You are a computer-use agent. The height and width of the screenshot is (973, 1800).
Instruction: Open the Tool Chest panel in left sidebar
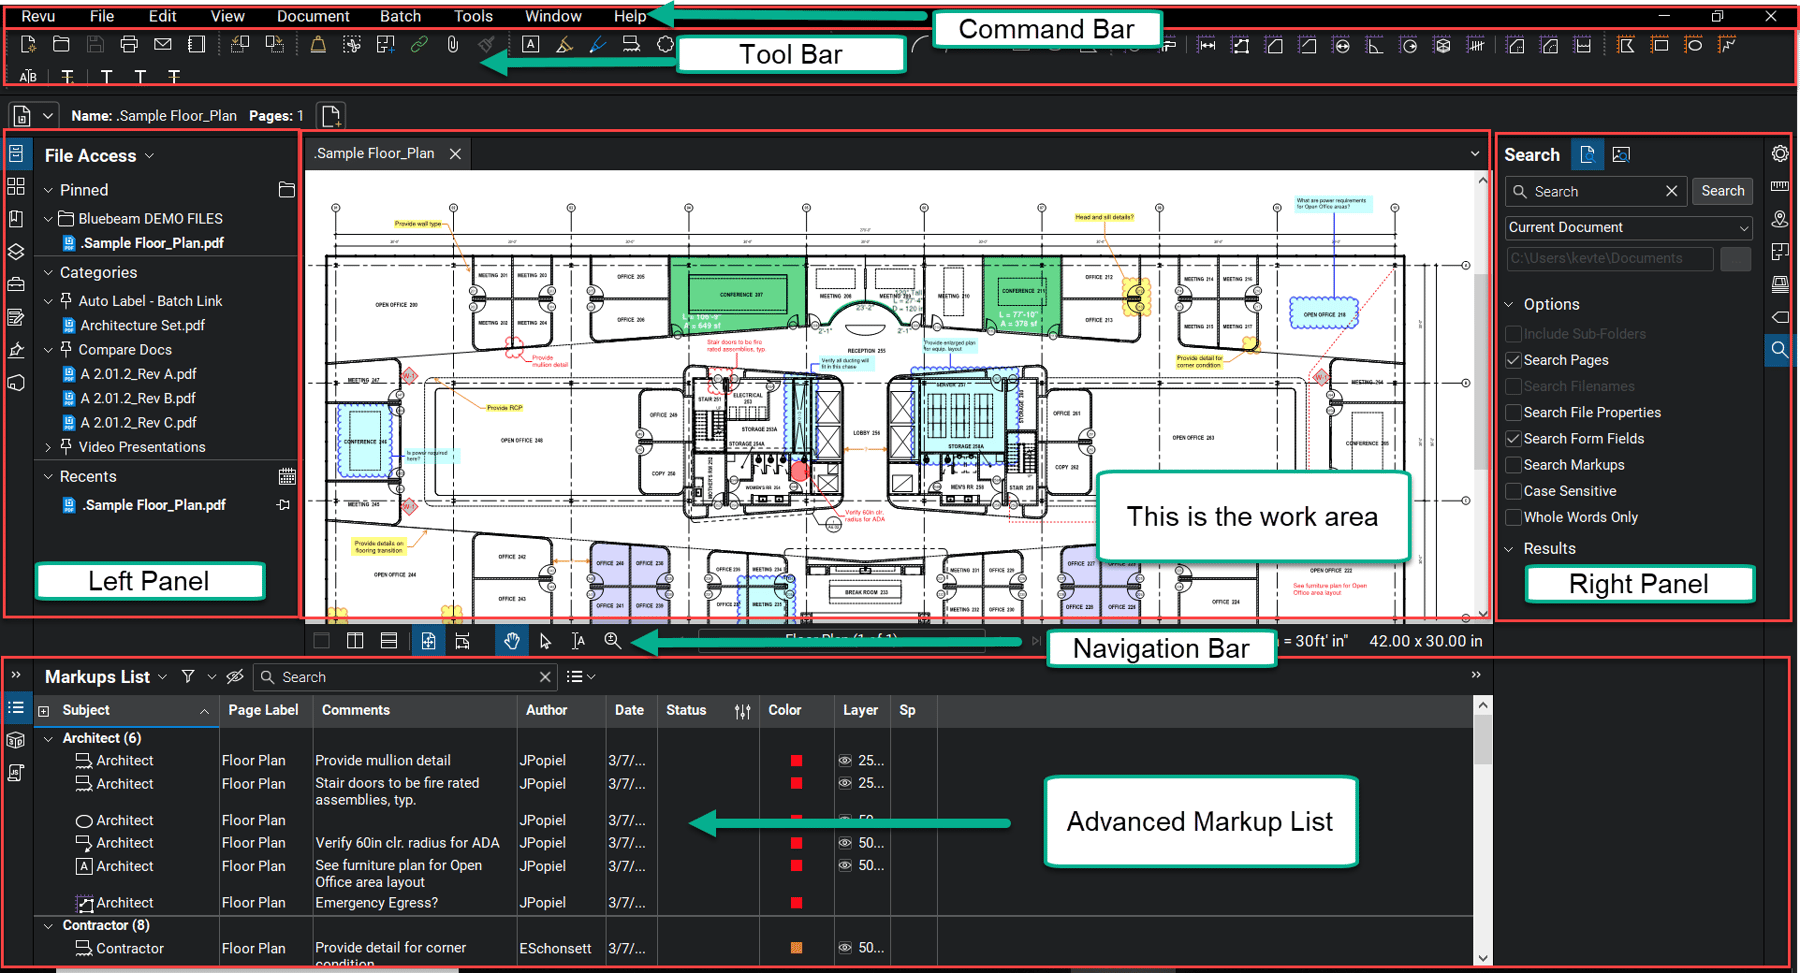click(x=17, y=285)
